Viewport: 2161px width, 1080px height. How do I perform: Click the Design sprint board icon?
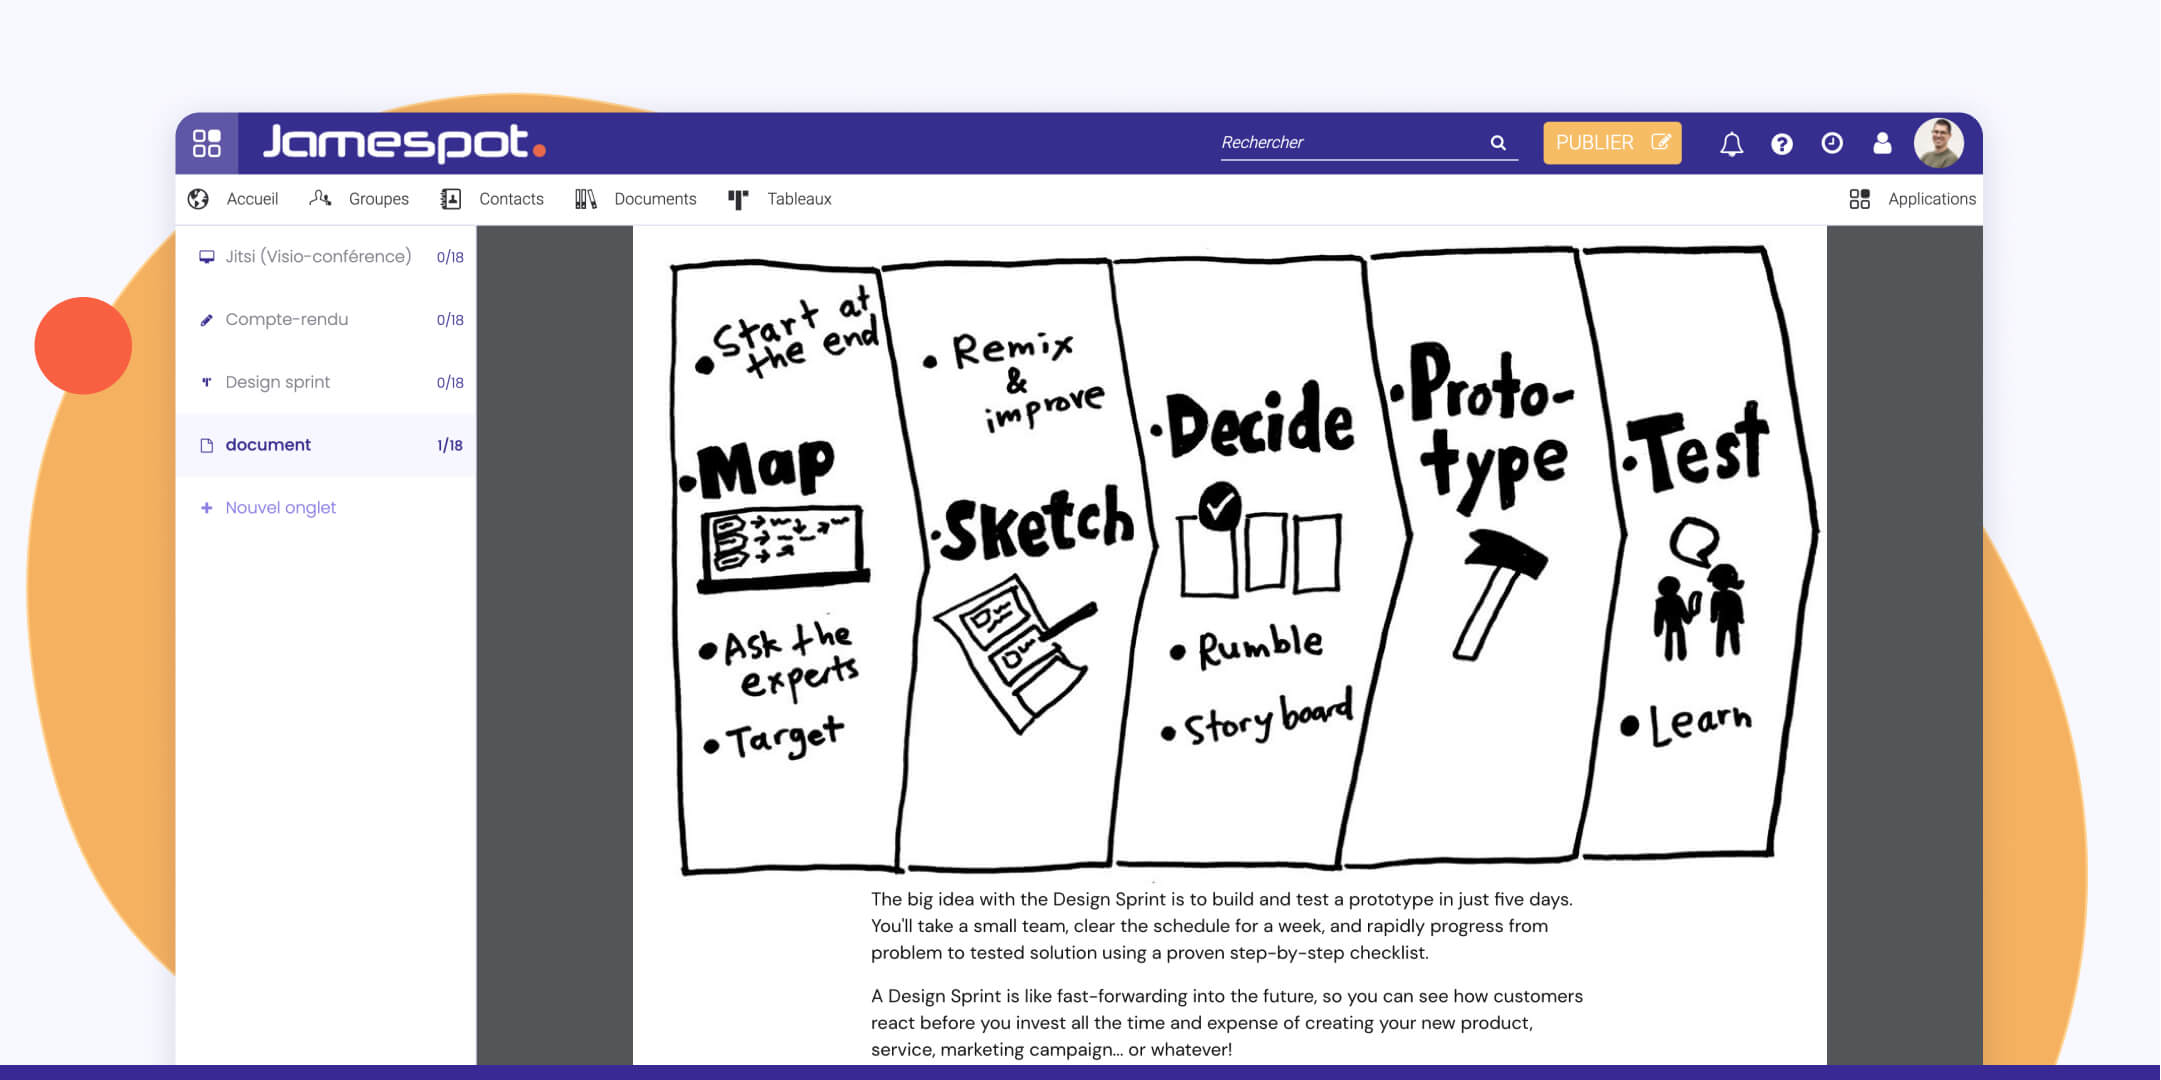click(x=206, y=382)
